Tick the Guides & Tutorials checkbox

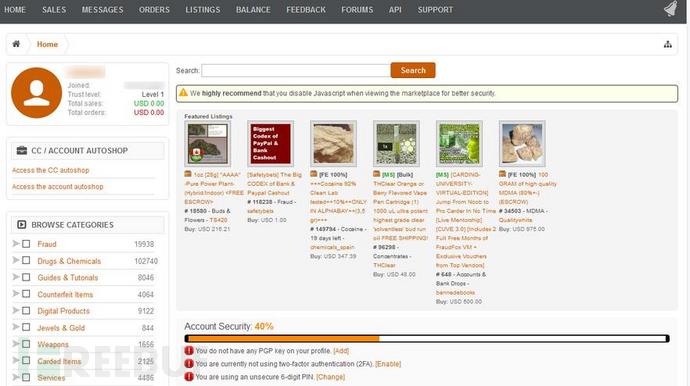click(26, 277)
